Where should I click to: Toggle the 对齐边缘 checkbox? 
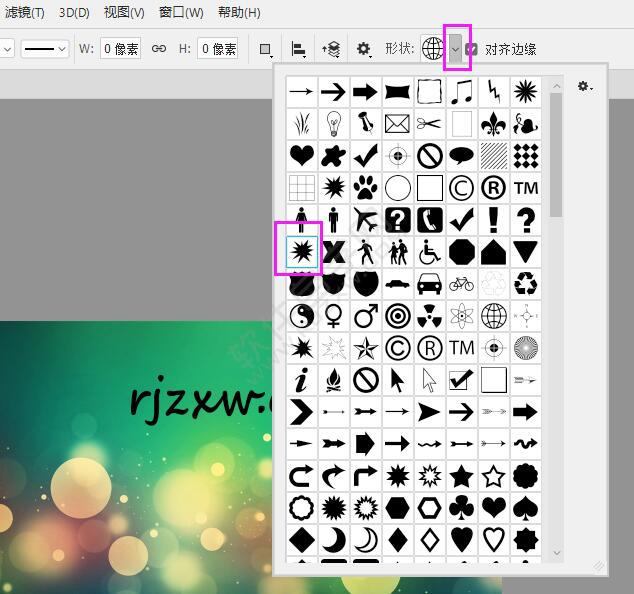[x=473, y=49]
